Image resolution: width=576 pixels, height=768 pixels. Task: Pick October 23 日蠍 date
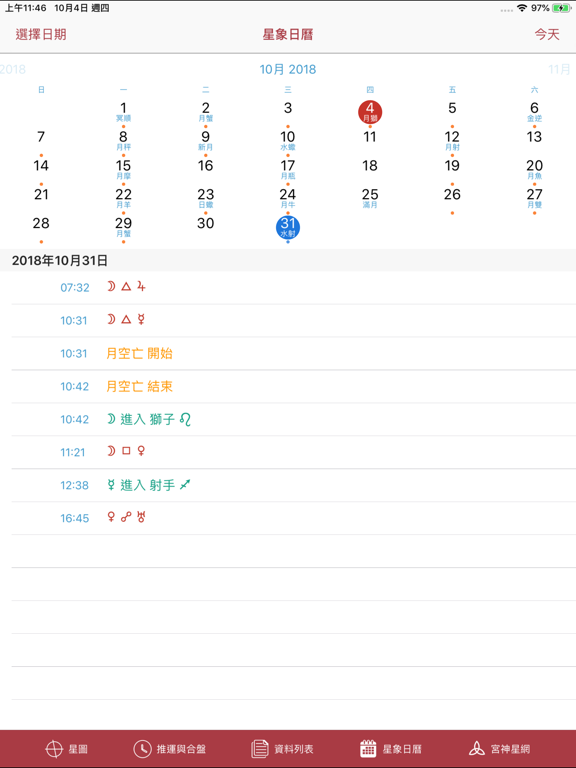(206, 199)
